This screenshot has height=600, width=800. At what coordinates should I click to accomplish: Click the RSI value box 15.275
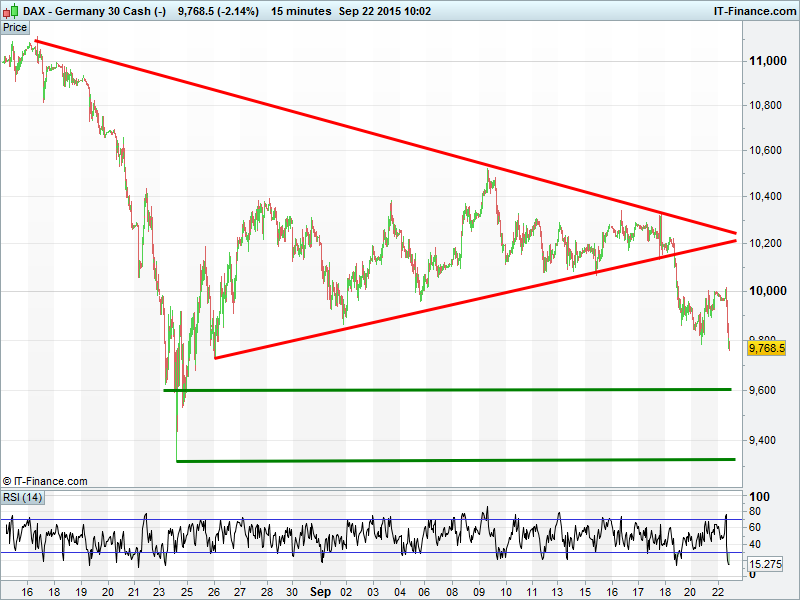767,565
